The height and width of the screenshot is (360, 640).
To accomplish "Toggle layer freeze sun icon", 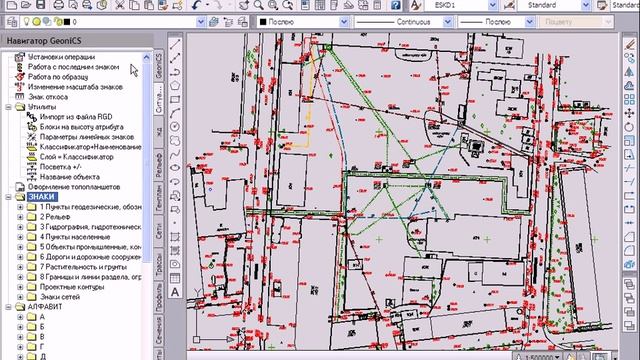I will [36, 22].
